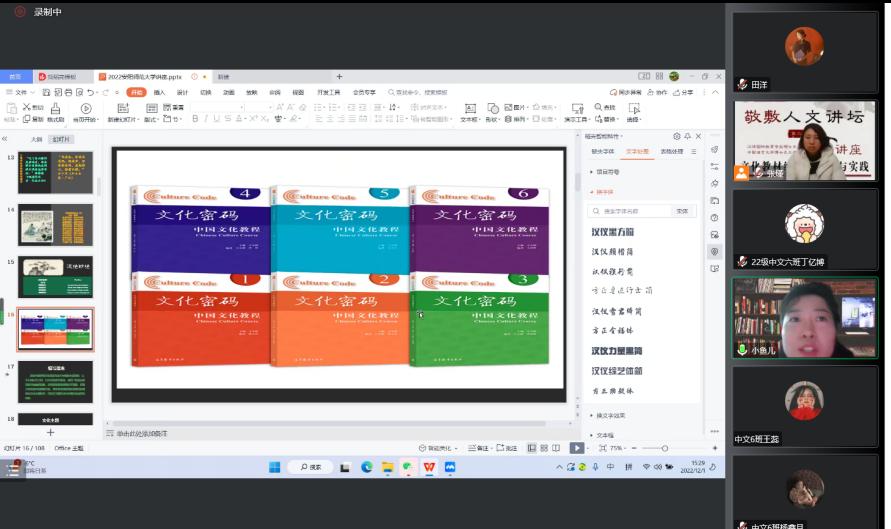This screenshot has height=529, width=891.
Task: Toggle underline formatting in ribbon
Action: [220, 118]
